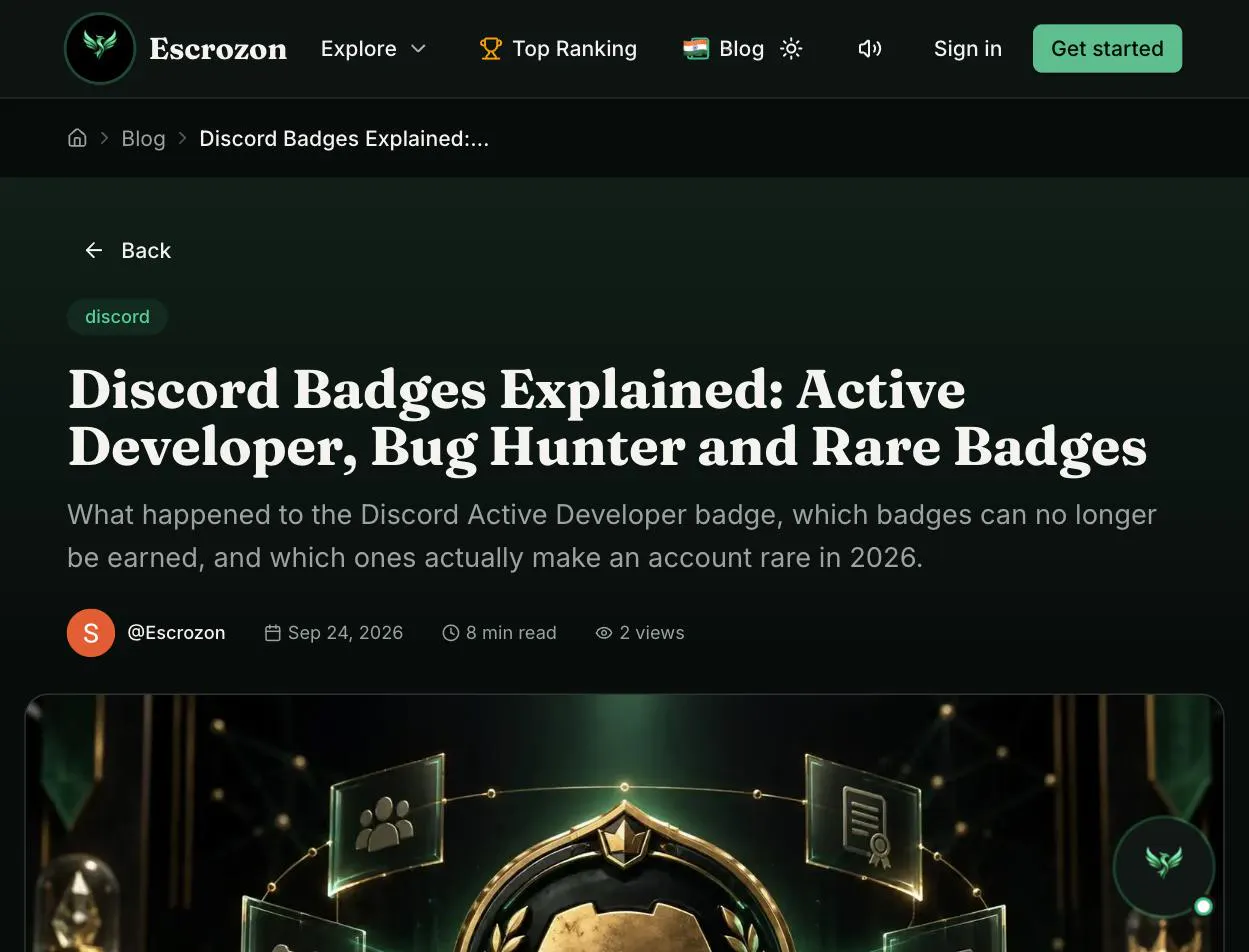Click the left arrow beside Back
Viewport: 1249px width, 952px height.
[94, 250]
